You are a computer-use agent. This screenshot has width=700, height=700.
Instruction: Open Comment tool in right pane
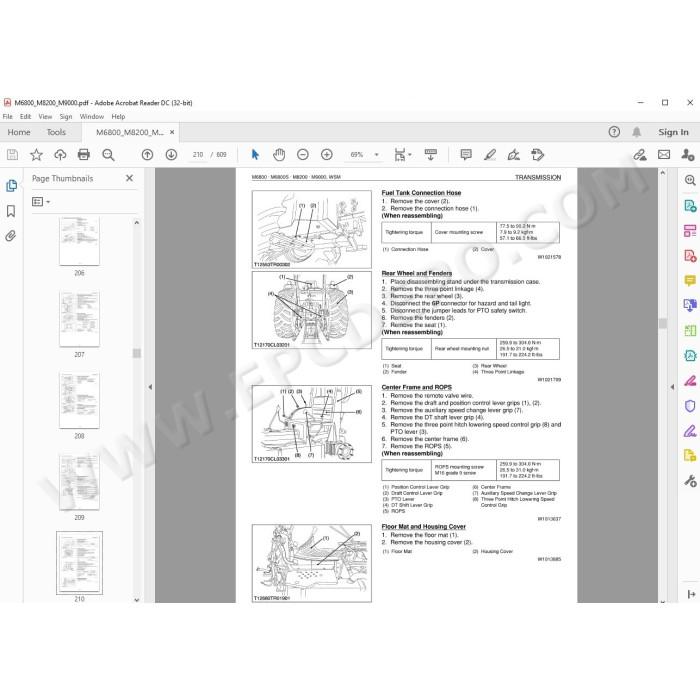point(690,281)
